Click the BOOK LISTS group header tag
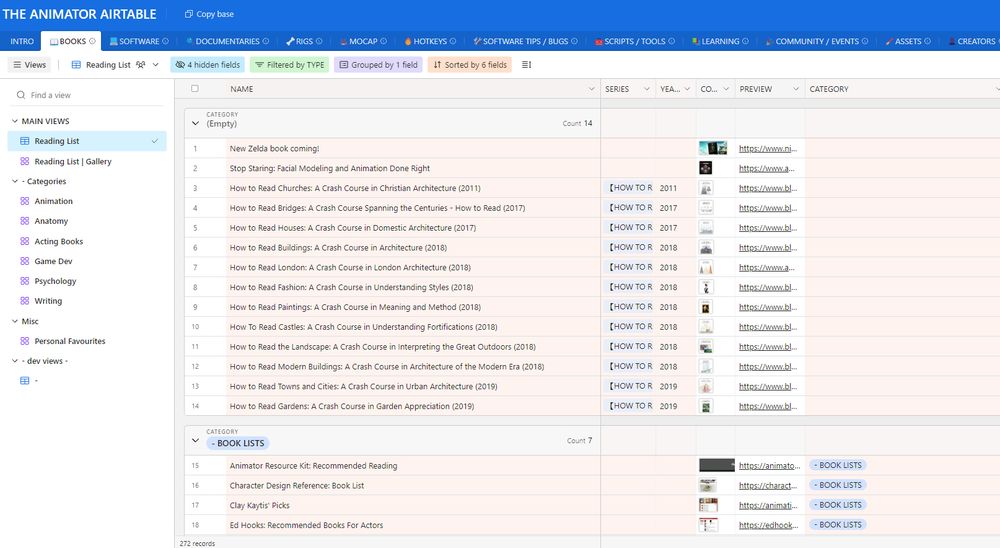Screen dimensions: 1000x548 tap(238, 443)
